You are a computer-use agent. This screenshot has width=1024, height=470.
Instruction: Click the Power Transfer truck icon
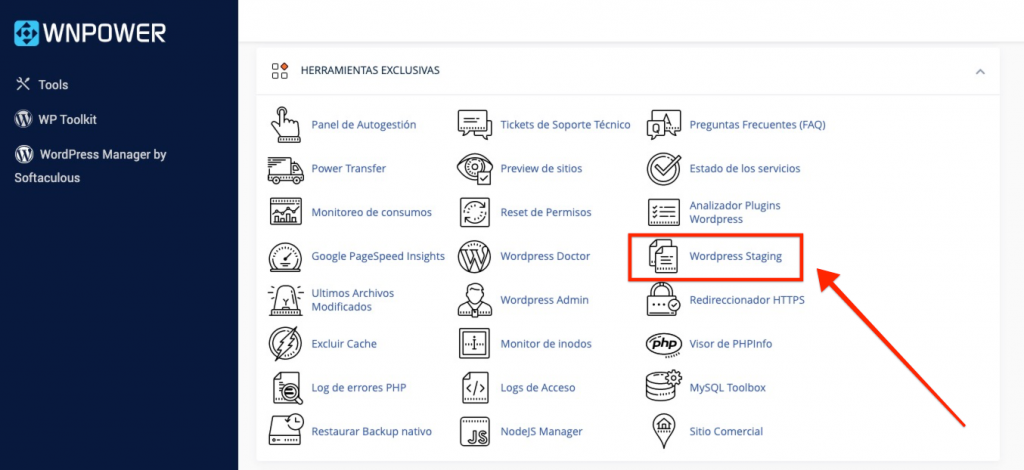(x=285, y=168)
